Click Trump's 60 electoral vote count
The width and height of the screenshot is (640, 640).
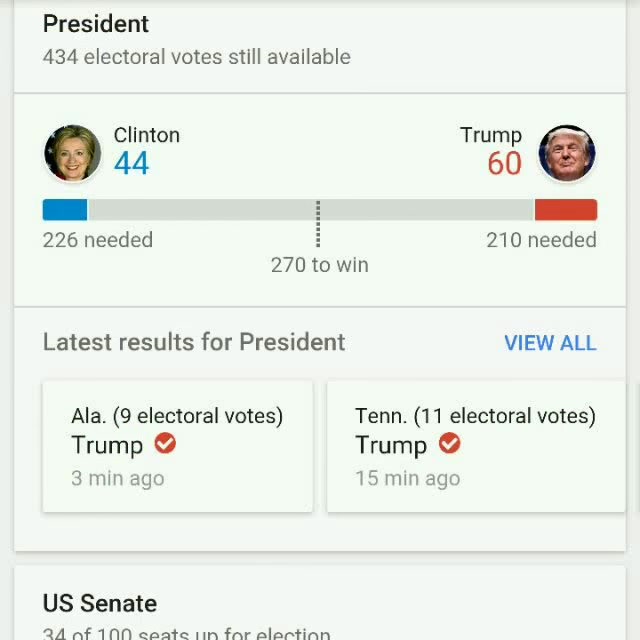504,163
